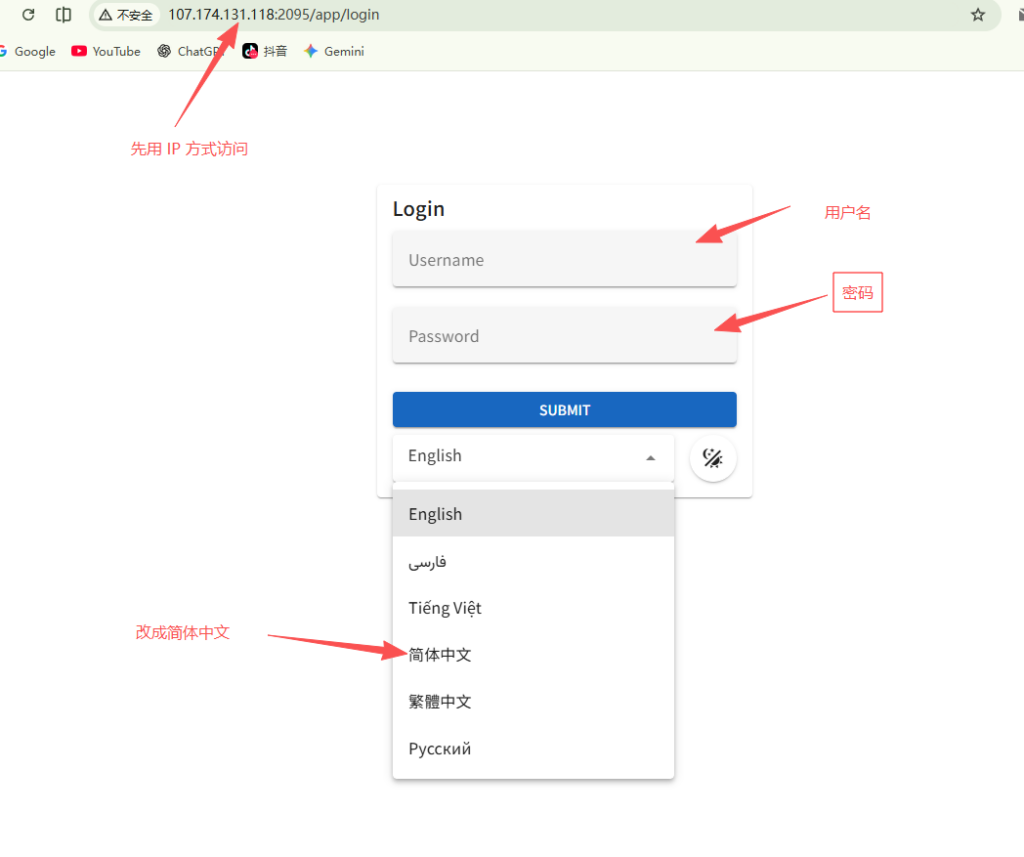1024x857 pixels.
Task: Click into the Password field
Action: [x=564, y=336]
